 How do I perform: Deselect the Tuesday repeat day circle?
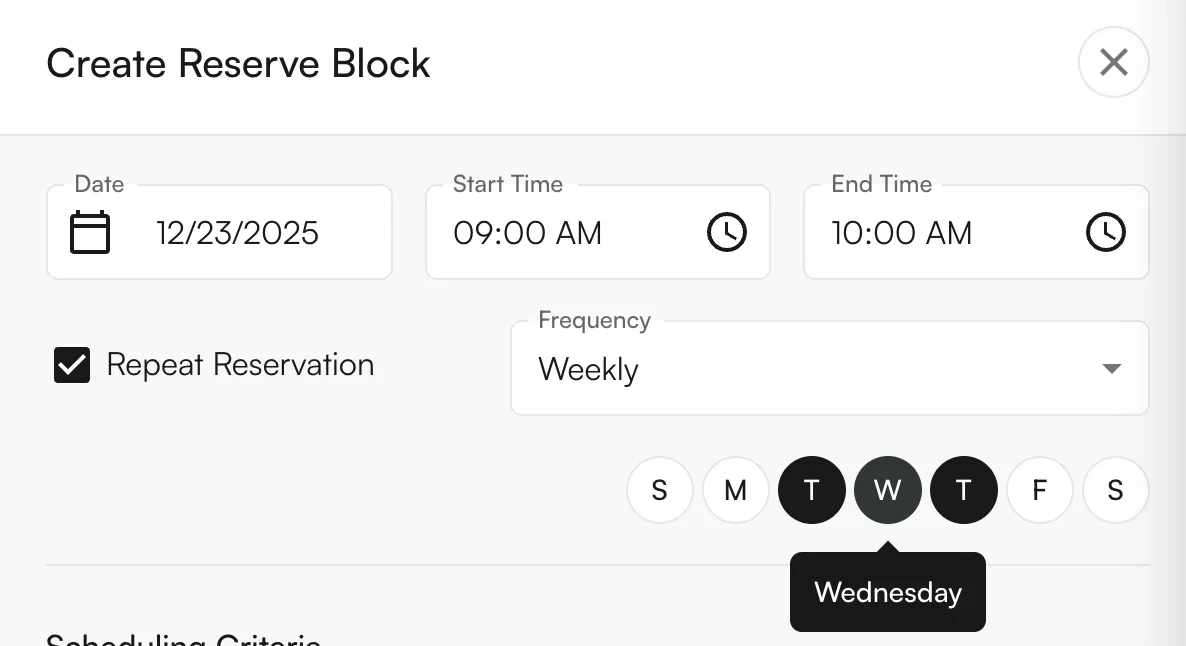tap(811, 490)
